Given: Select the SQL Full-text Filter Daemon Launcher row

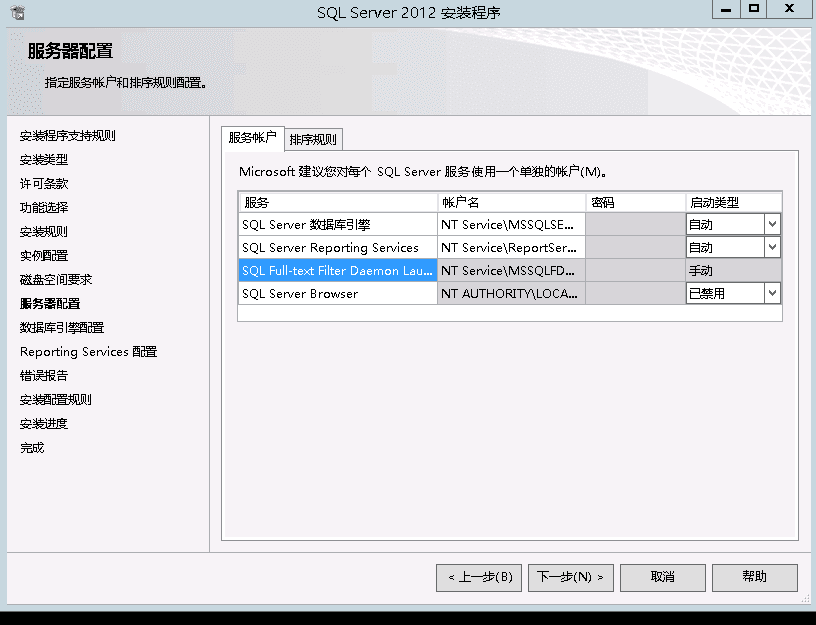Looking at the screenshot, I should [x=338, y=270].
